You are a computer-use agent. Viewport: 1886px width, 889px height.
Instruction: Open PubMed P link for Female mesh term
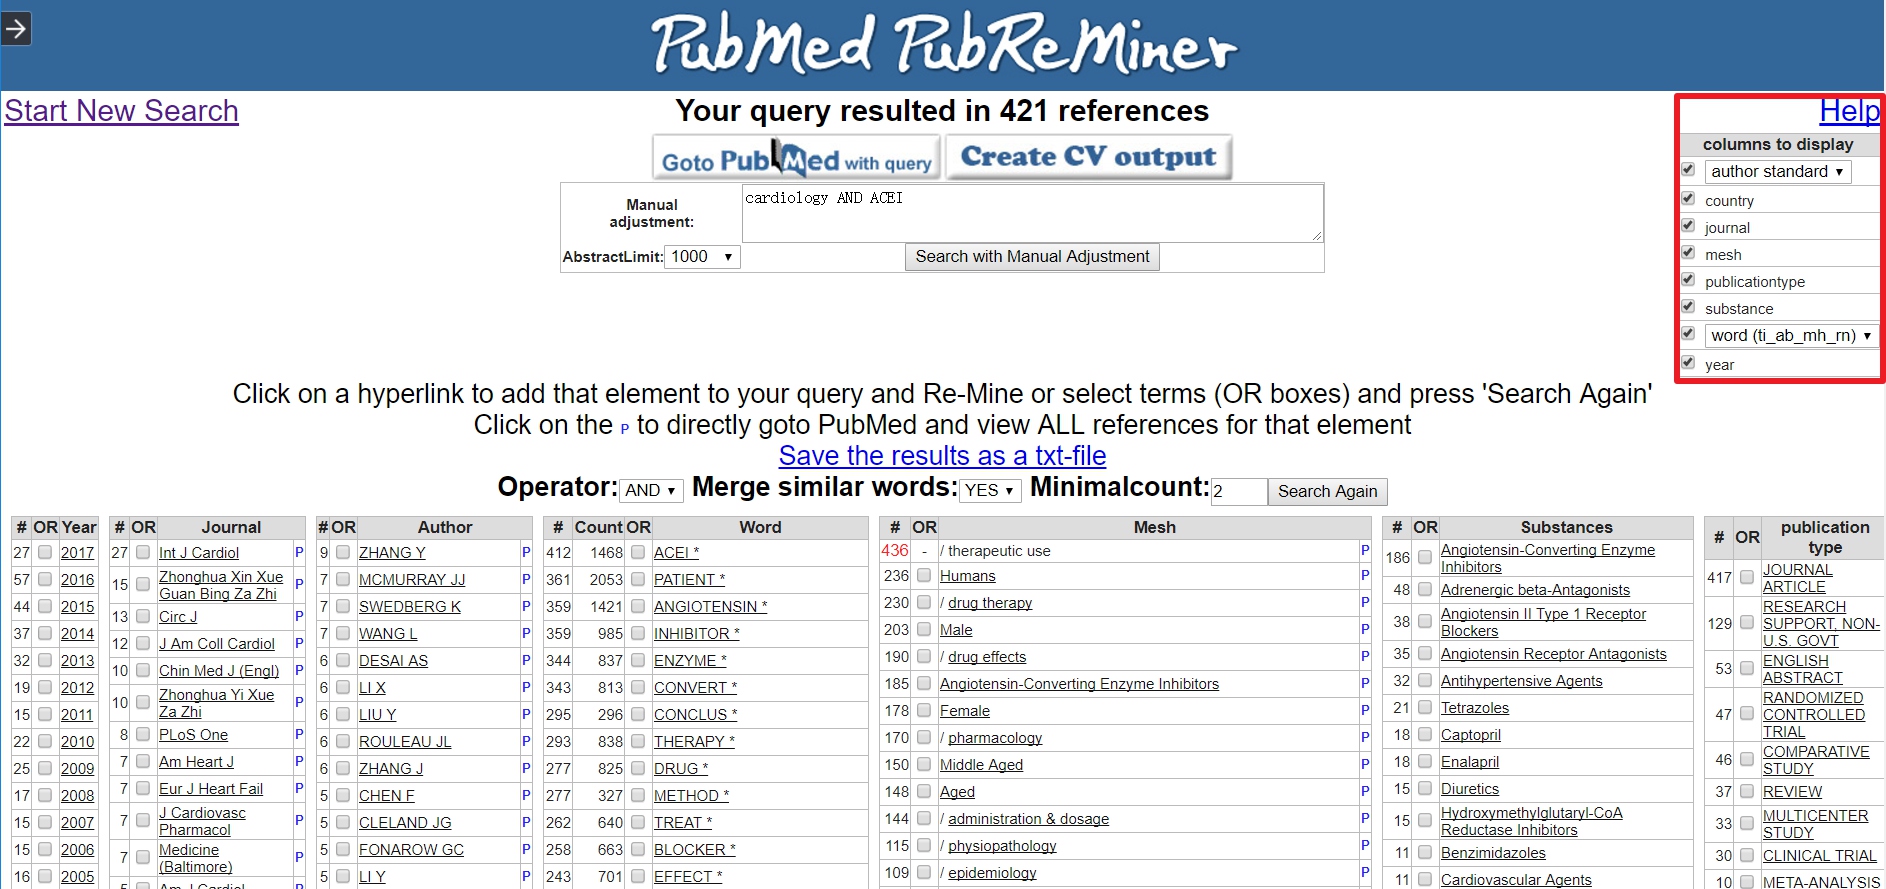[1365, 710]
